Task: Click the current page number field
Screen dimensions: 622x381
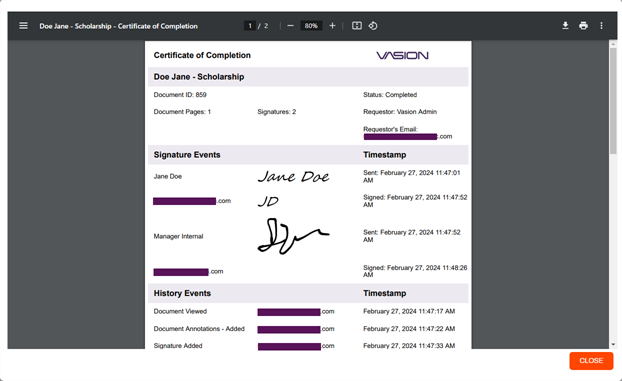Action: [250, 26]
